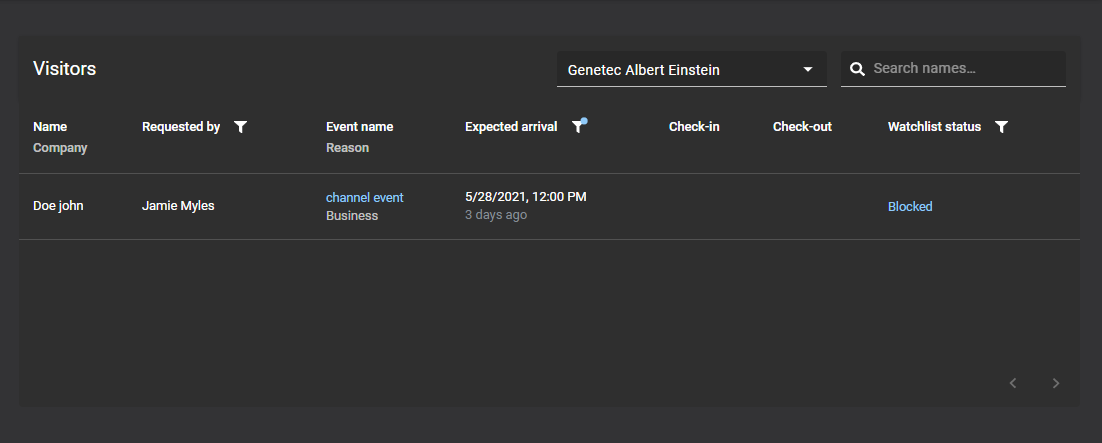The image size is (1102, 443).
Task: Click the Name column header
Action: 50,127
